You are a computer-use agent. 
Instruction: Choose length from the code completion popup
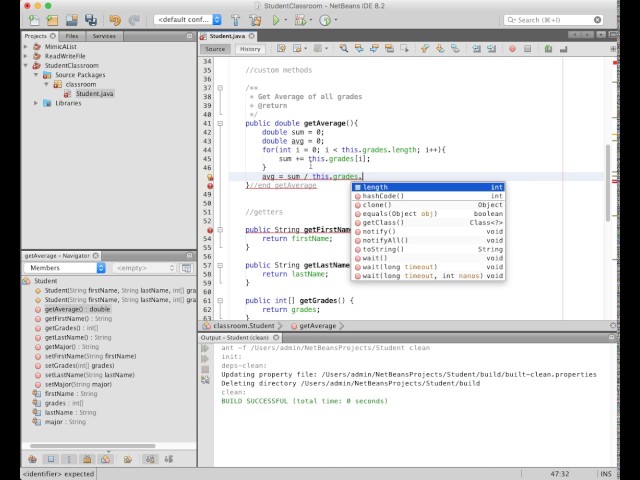point(428,187)
